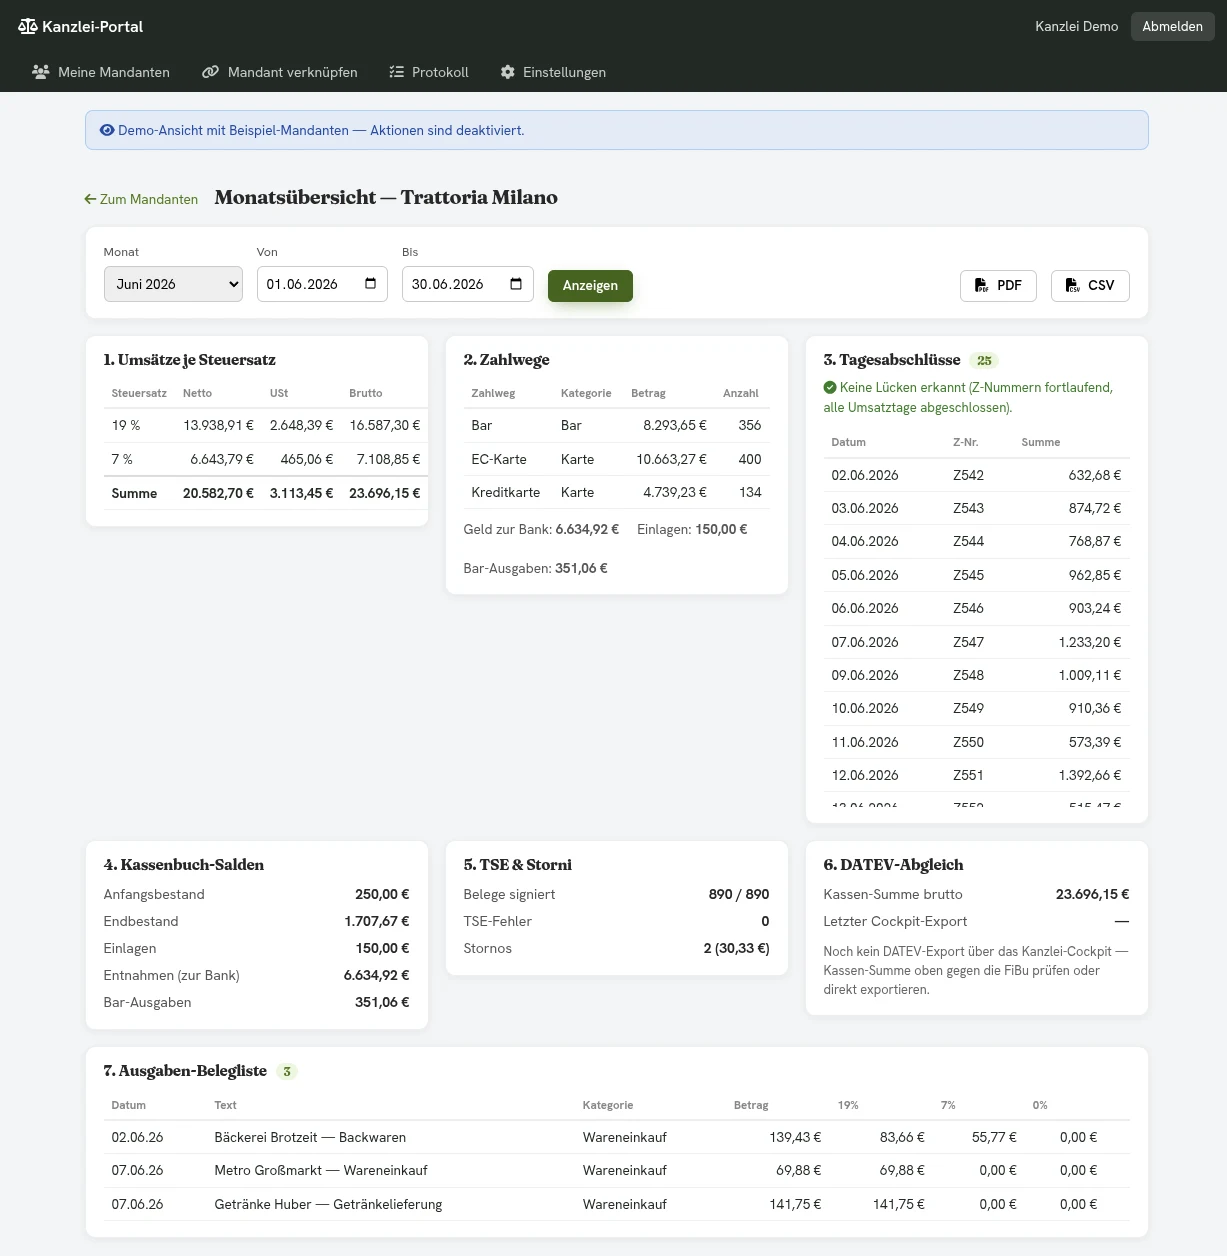Click the green Anzeigen button
1227x1256 pixels.
[590, 285]
